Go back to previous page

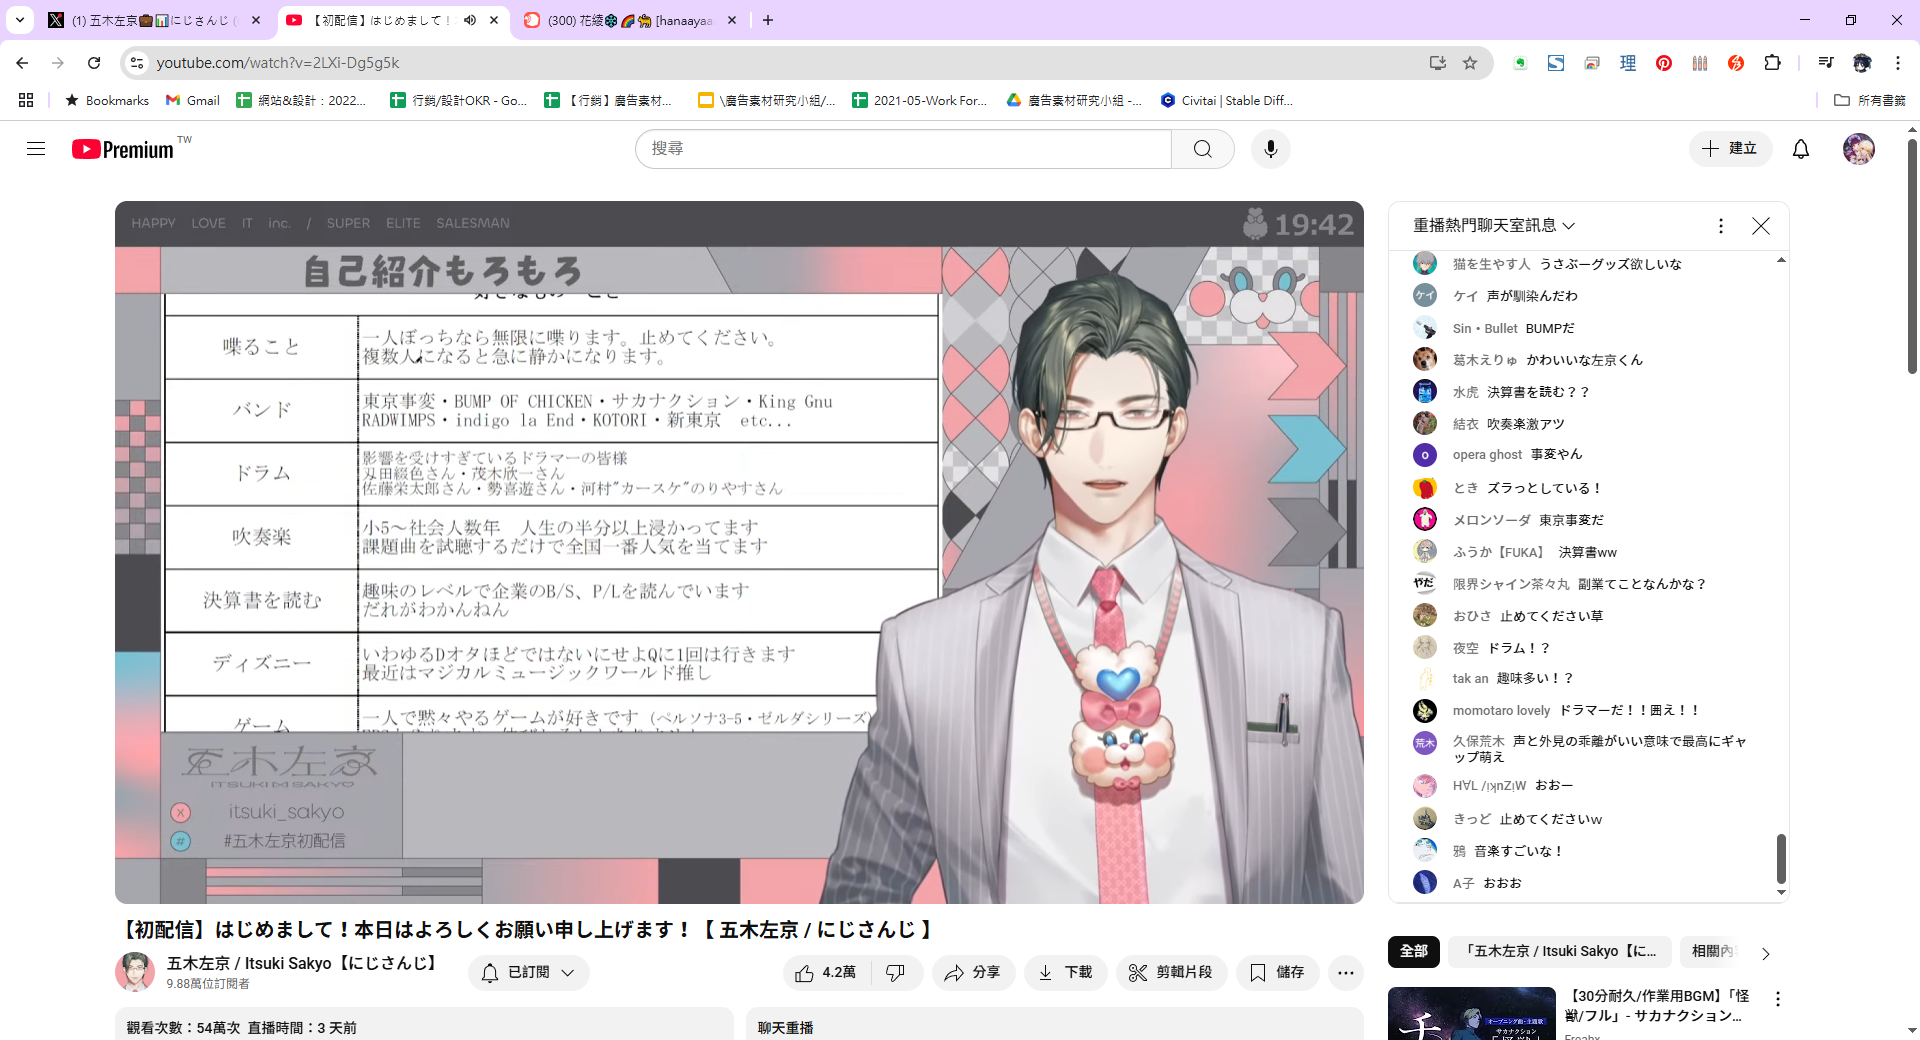tap(22, 63)
